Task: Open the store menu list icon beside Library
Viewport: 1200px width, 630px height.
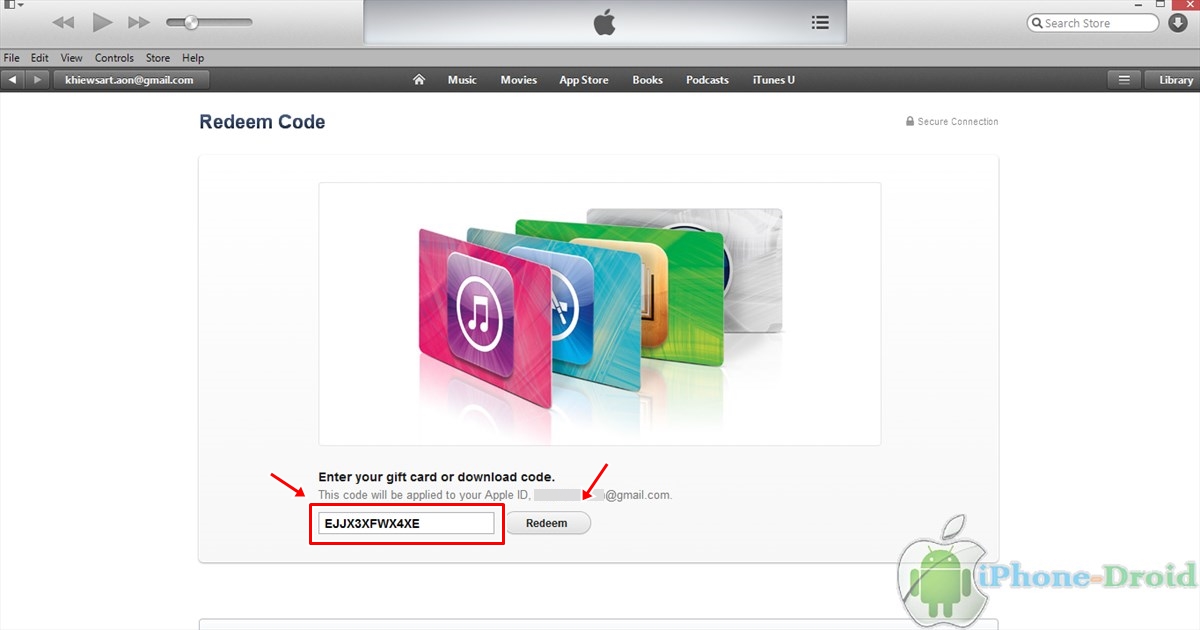Action: pos(1124,80)
